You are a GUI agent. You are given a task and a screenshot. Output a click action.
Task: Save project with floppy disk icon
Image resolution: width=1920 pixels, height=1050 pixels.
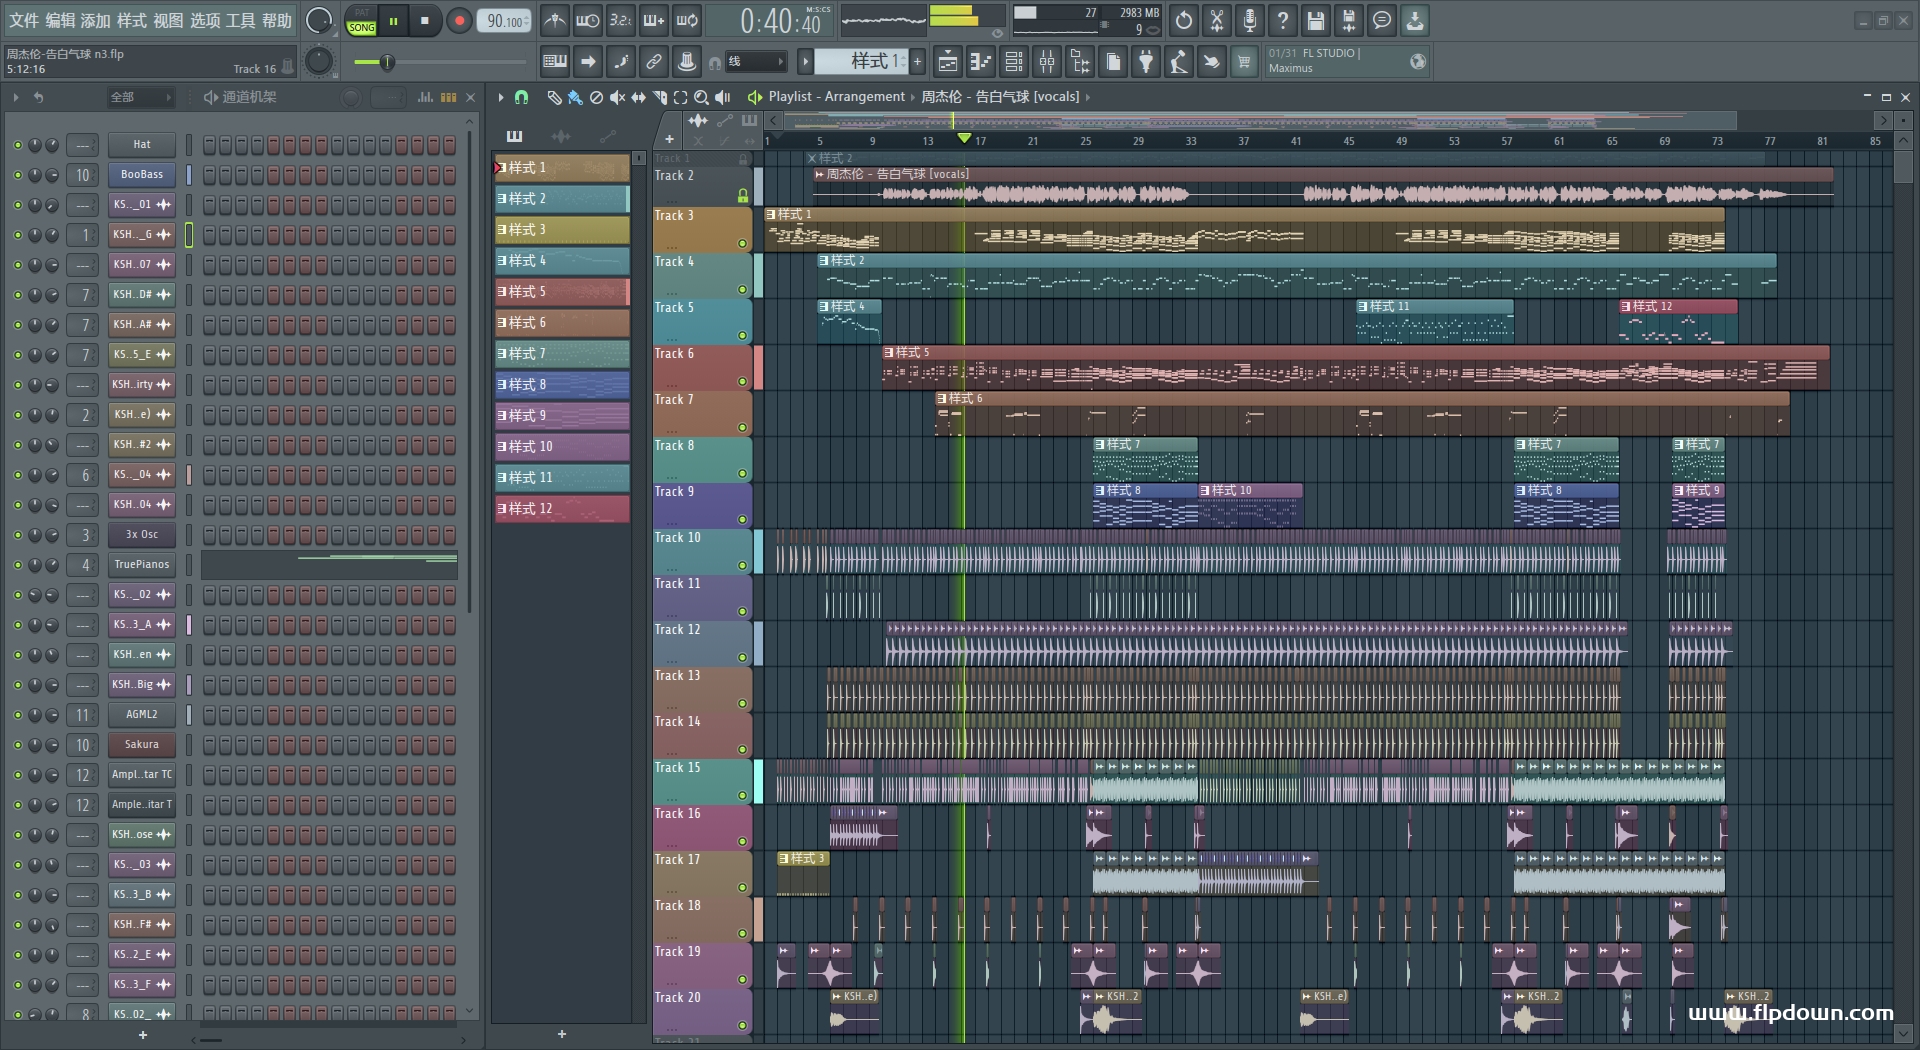tap(1316, 20)
